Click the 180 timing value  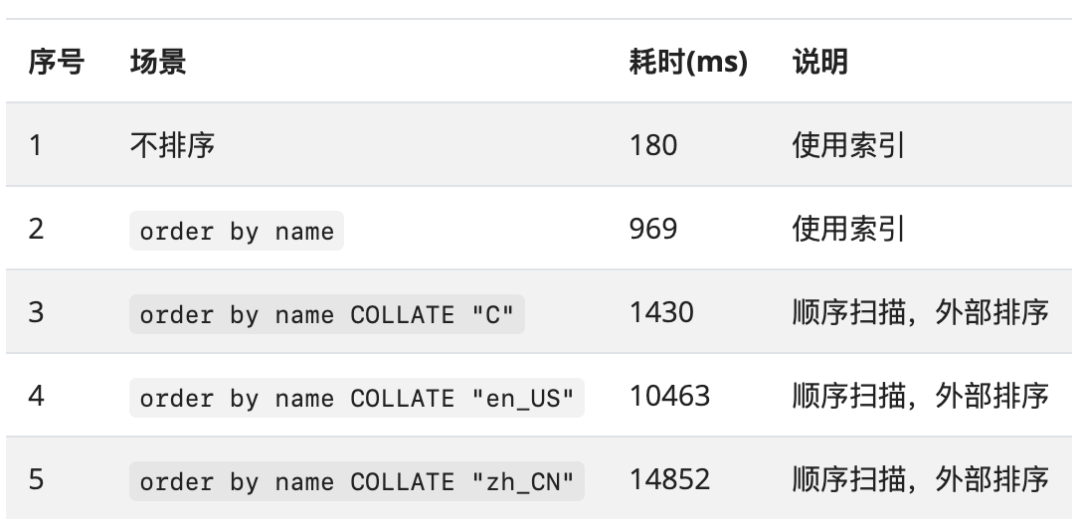coord(653,145)
